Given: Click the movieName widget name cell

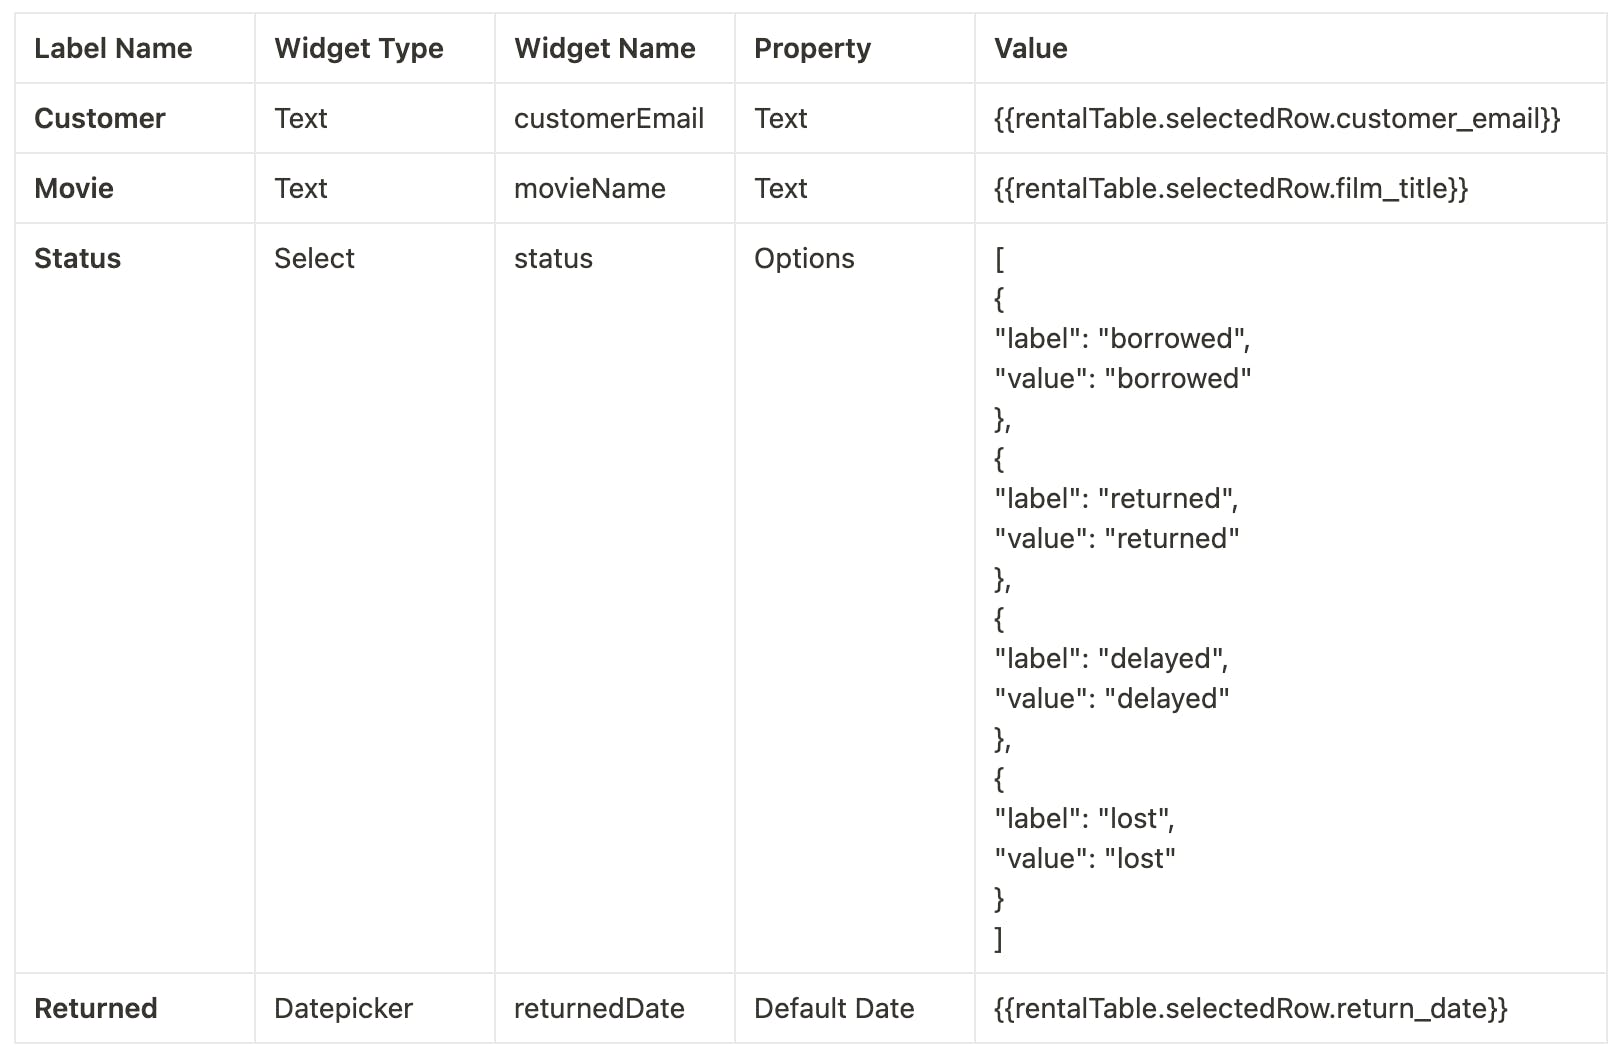Looking at the screenshot, I should pyautogui.click(x=589, y=188).
